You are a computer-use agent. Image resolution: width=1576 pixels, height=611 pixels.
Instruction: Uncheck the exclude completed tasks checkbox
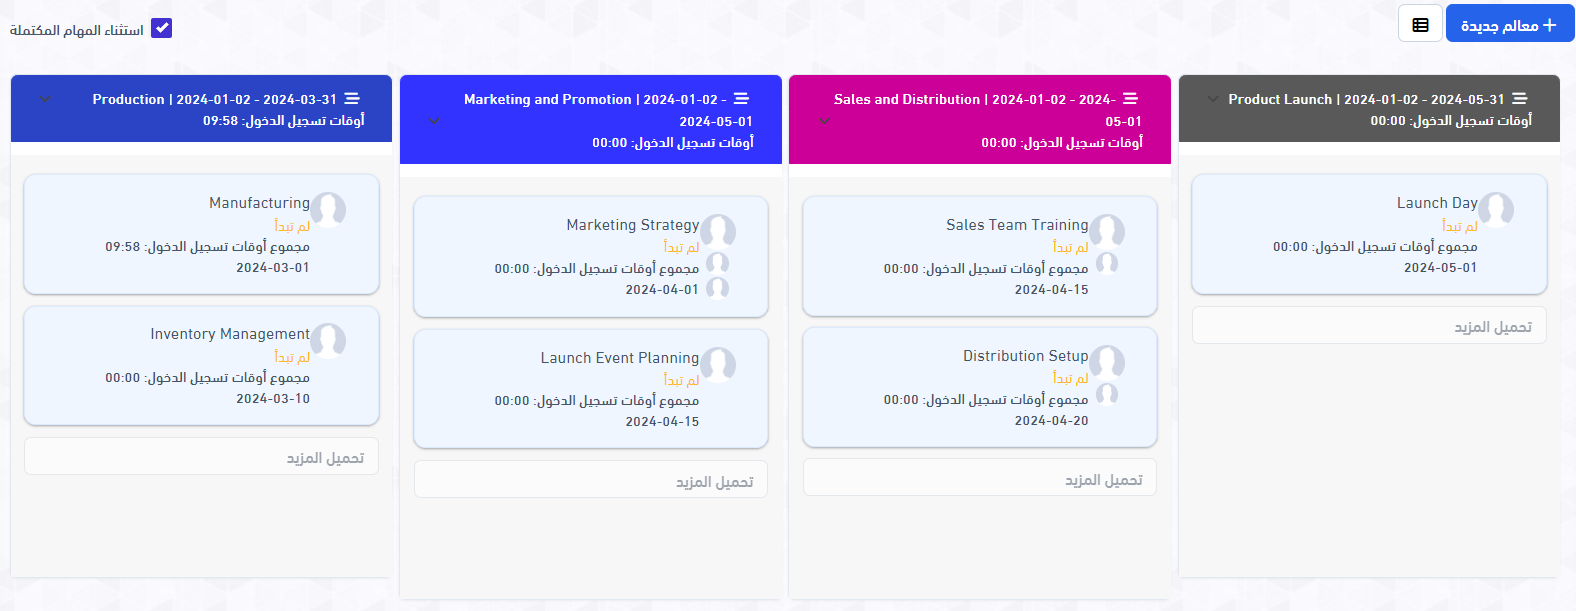(161, 28)
